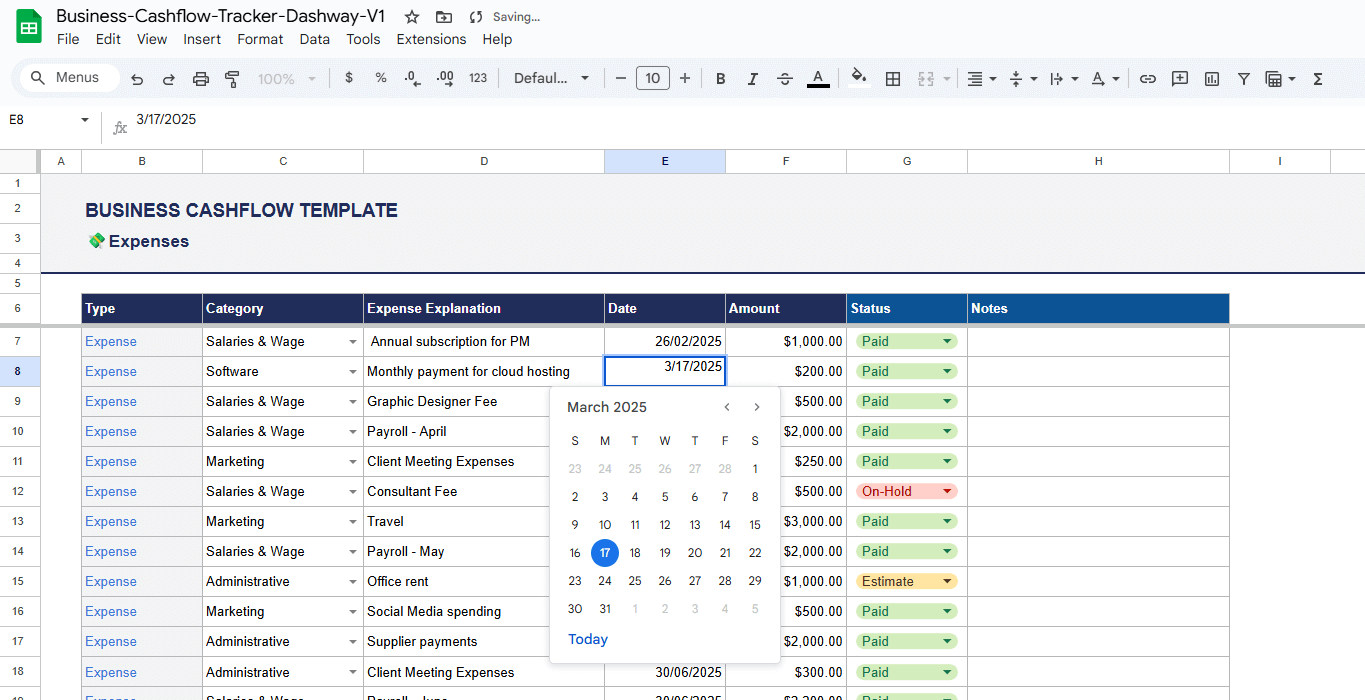Image resolution: width=1365 pixels, height=700 pixels.
Task: Click the Print icon
Action: (x=200, y=78)
